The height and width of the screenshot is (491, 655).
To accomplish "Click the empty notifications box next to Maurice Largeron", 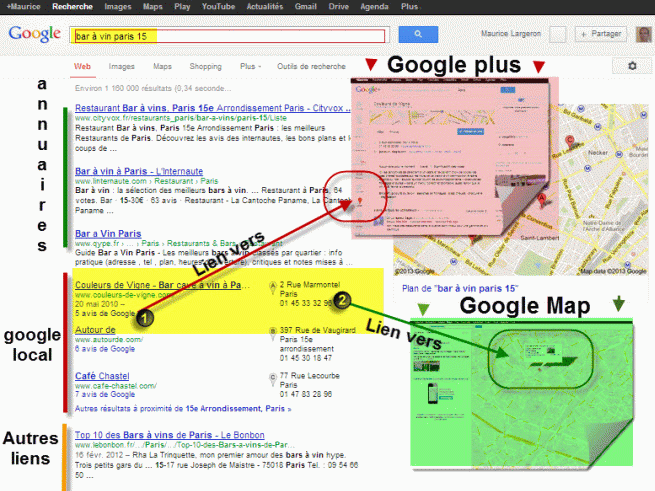I will 558,34.
